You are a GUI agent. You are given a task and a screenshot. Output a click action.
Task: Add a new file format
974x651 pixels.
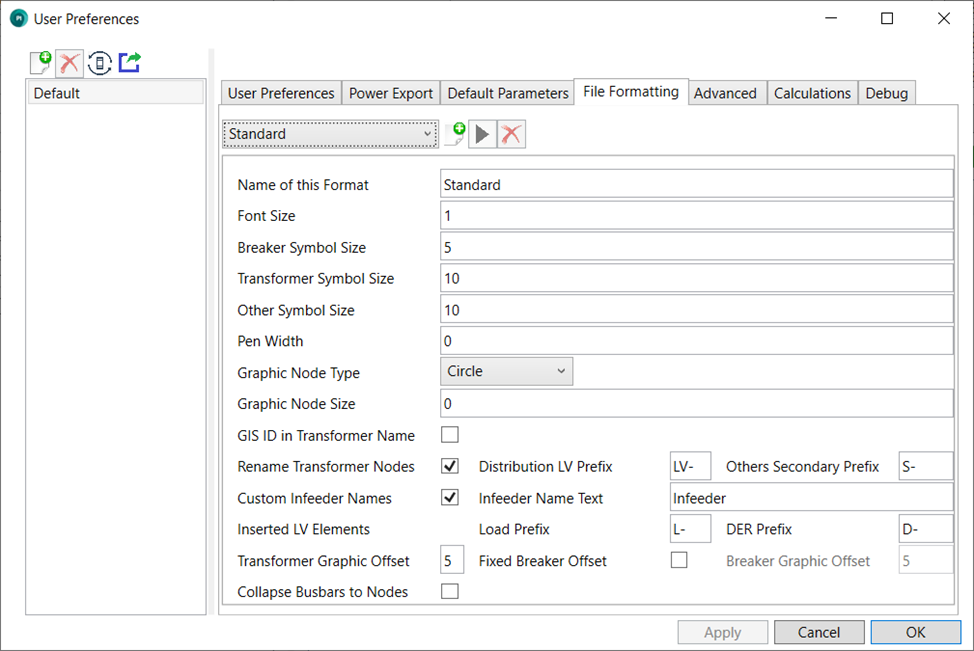[455, 134]
